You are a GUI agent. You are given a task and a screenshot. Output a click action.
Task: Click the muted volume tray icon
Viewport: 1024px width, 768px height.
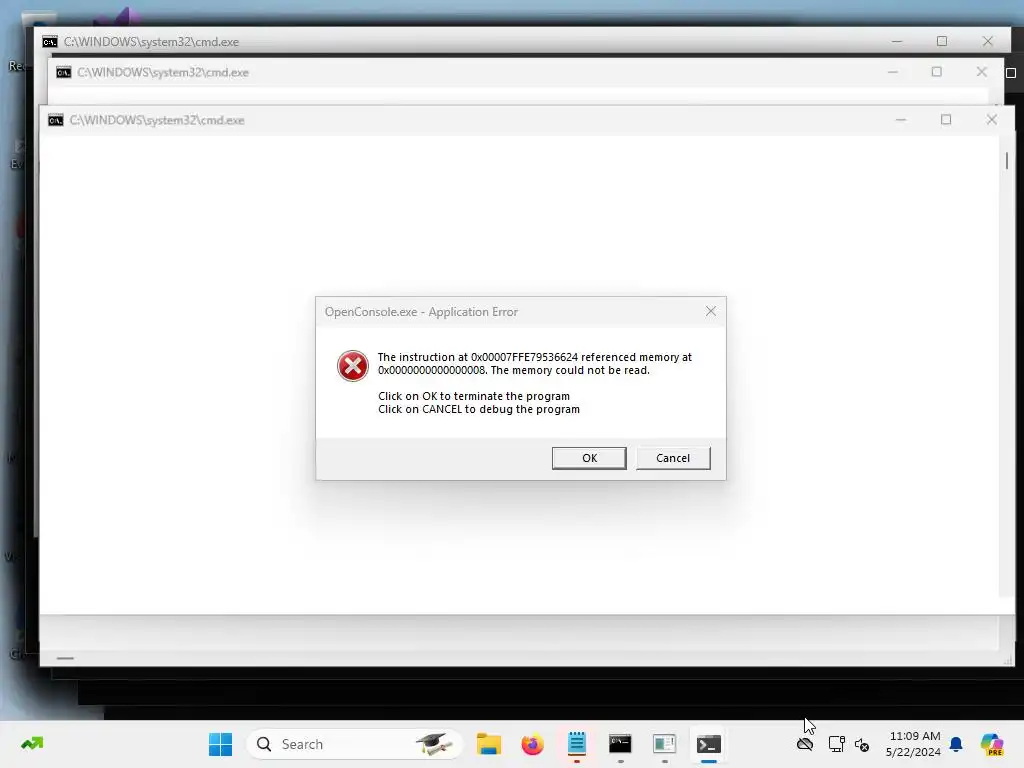[862, 744]
